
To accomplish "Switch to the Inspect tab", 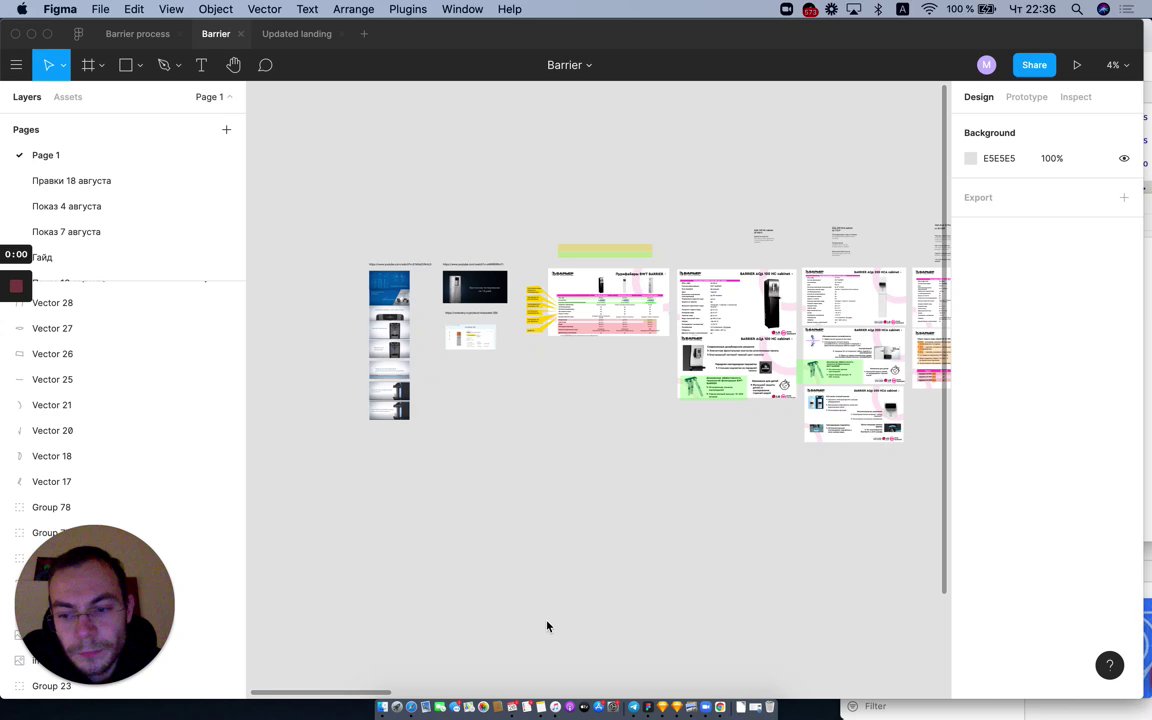I will coord(1076,96).
